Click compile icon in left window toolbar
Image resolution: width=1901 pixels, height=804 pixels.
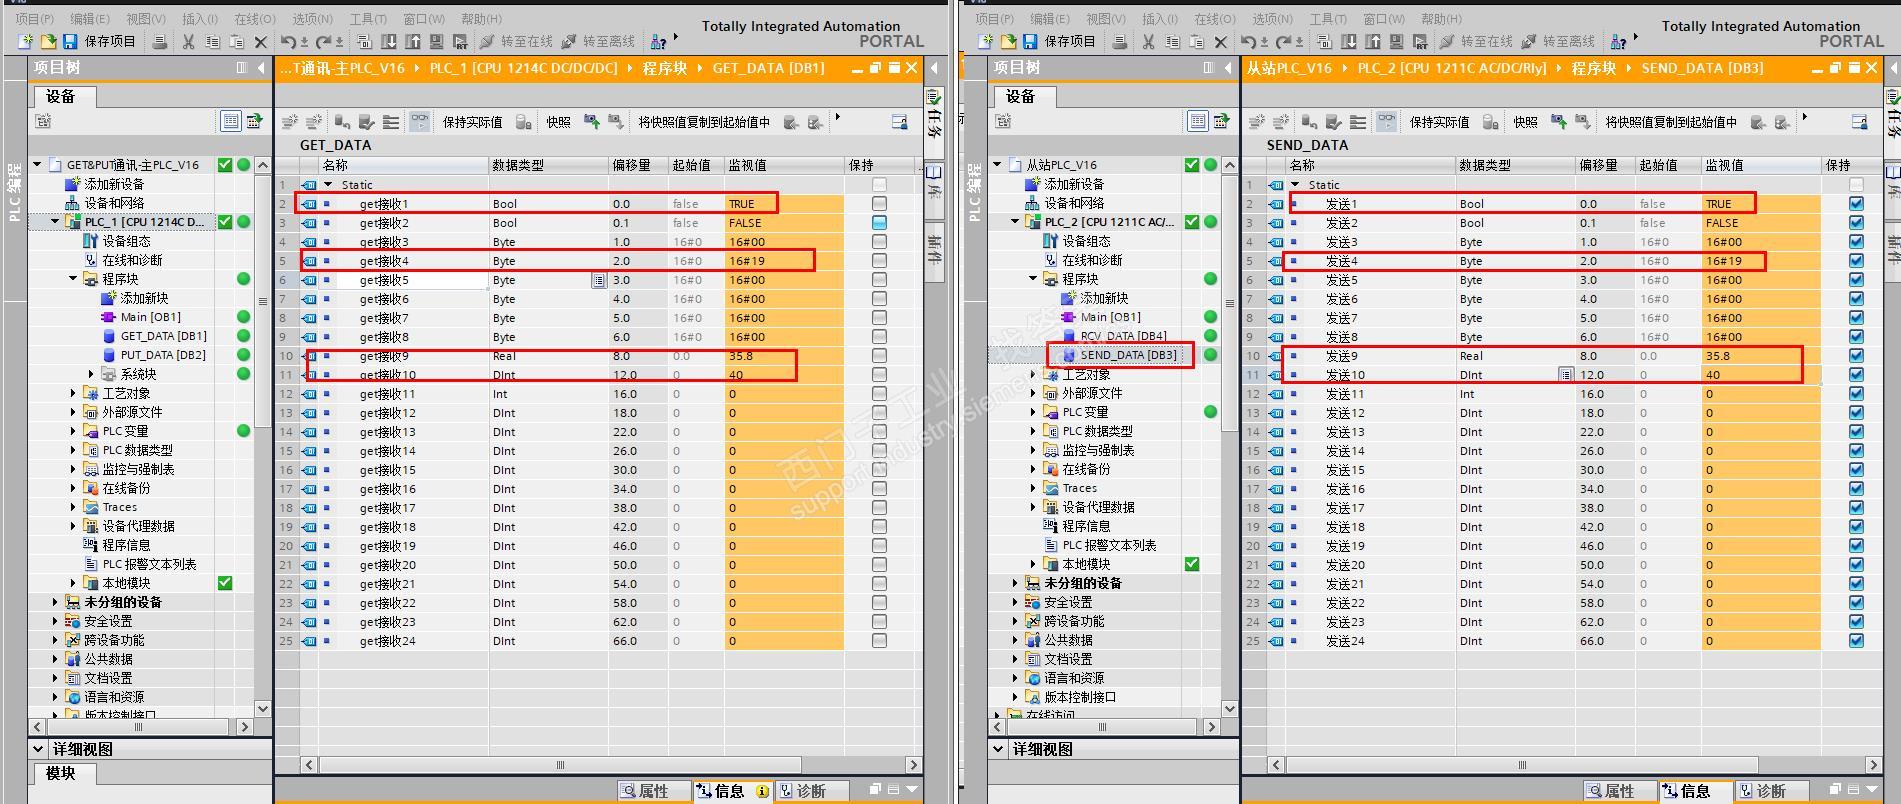coord(364,42)
